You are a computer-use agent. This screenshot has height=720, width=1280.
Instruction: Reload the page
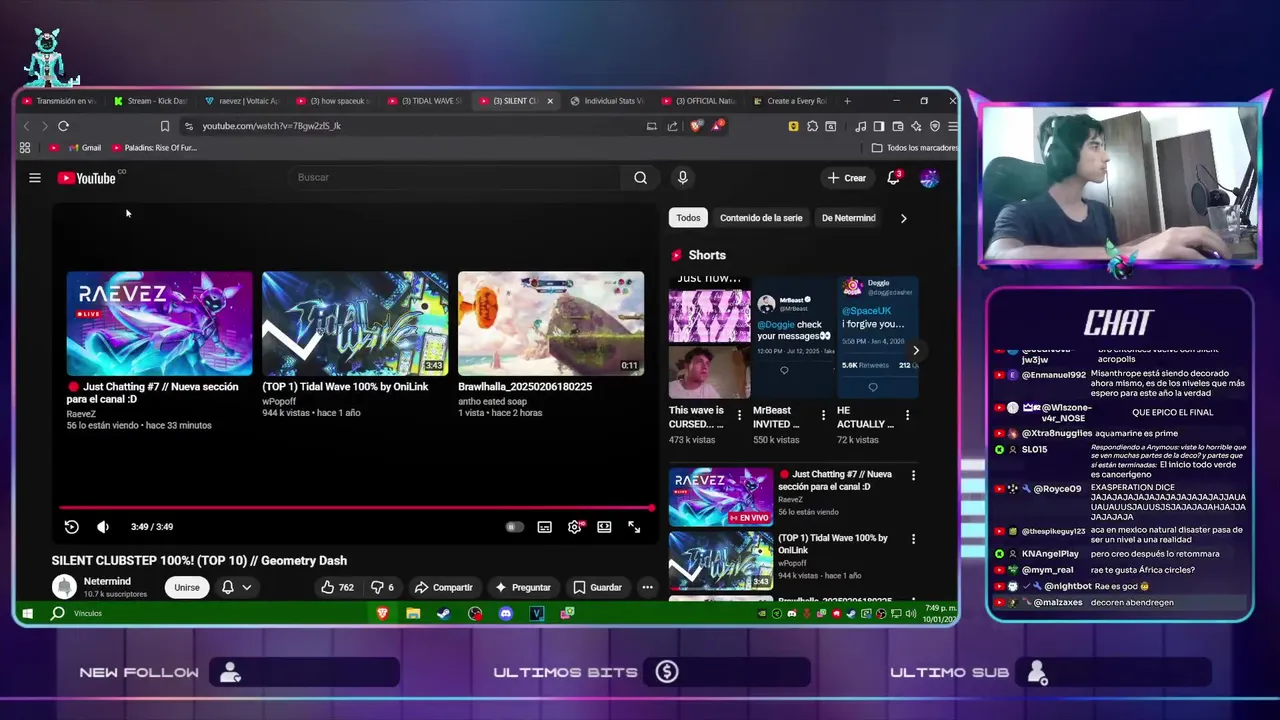tap(63, 126)
